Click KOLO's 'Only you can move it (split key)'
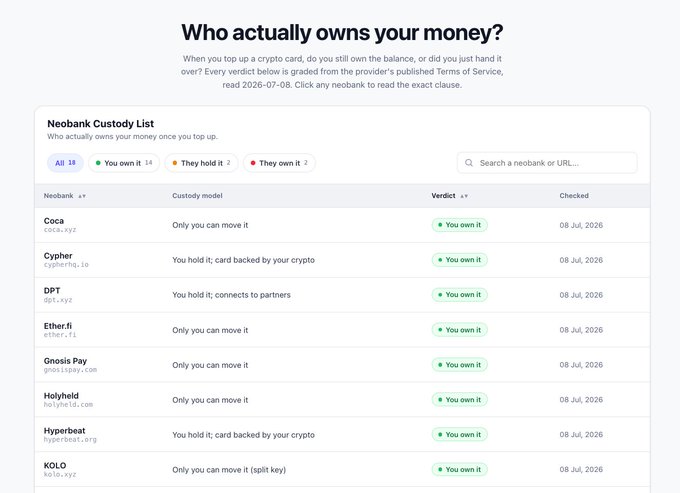This screenshot has height=493, width=680. [229, 470]
